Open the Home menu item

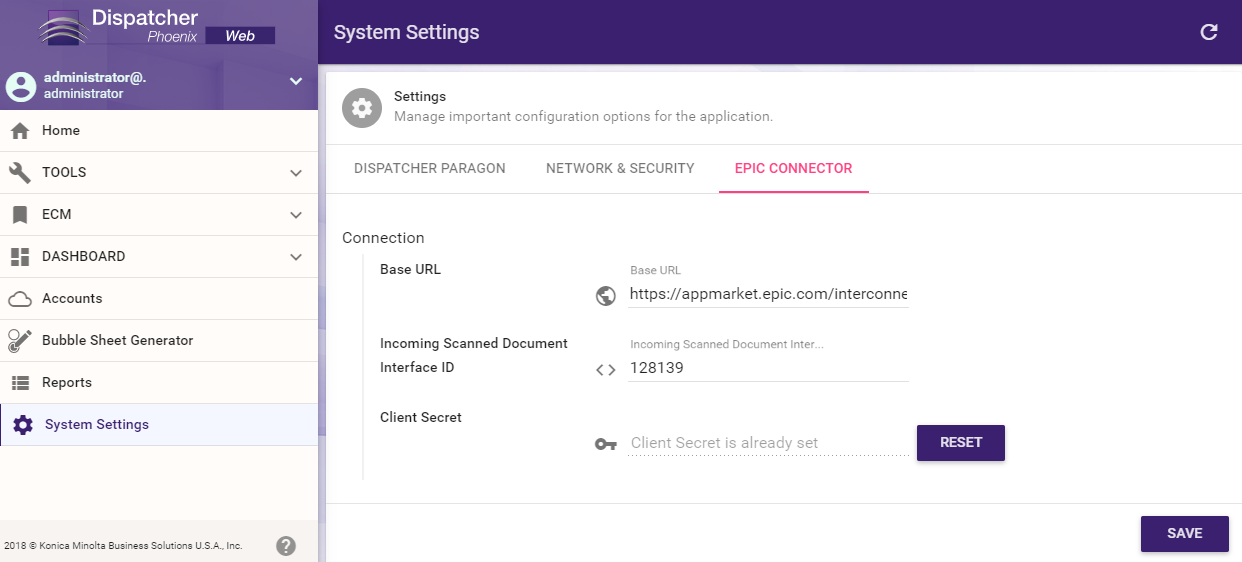coord(159,131)
